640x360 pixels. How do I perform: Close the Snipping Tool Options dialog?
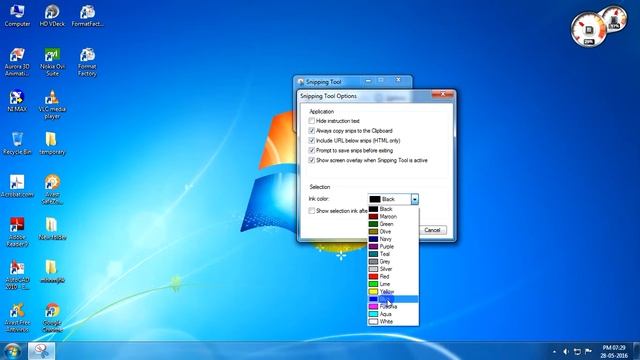coord(443,95)
